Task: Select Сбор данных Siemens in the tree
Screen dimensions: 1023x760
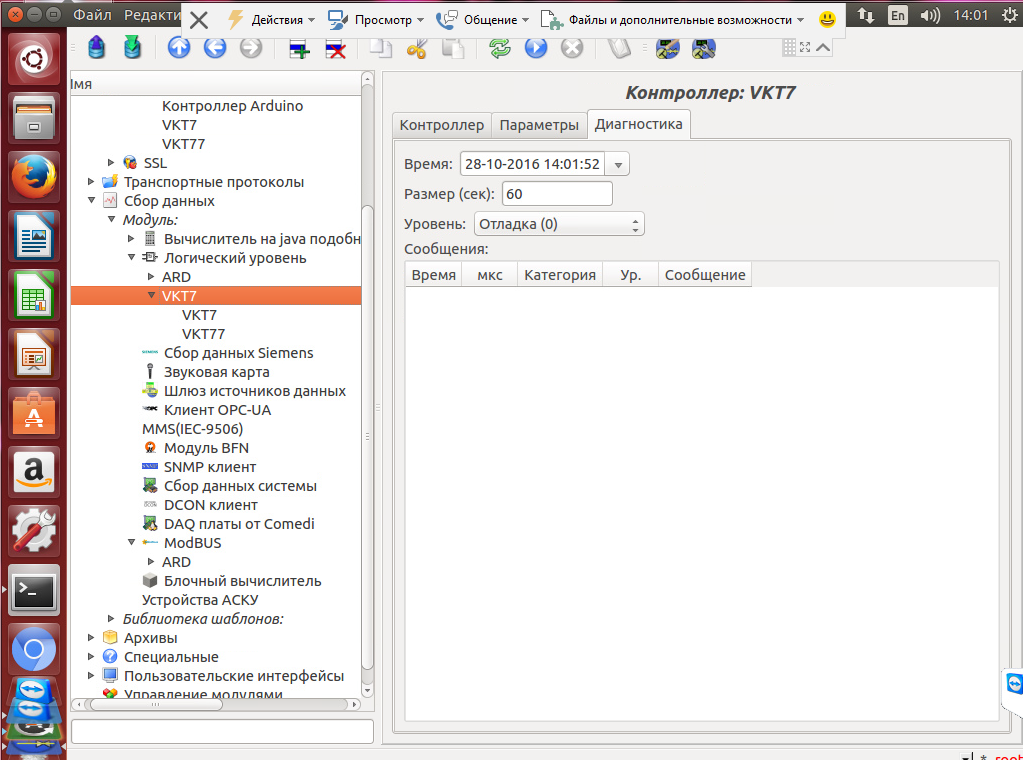Action: pyautogui.click(x=238, y=353)
